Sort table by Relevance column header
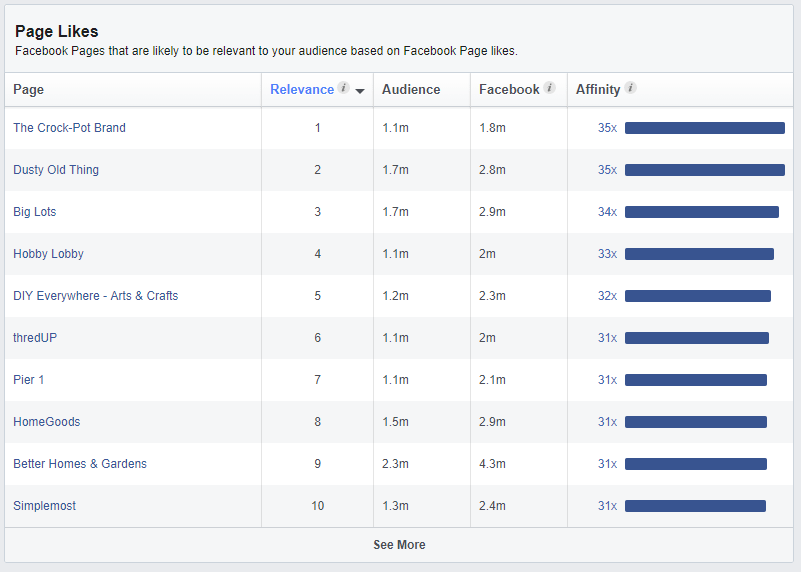801x572 pixels. (x=302, y=89)
